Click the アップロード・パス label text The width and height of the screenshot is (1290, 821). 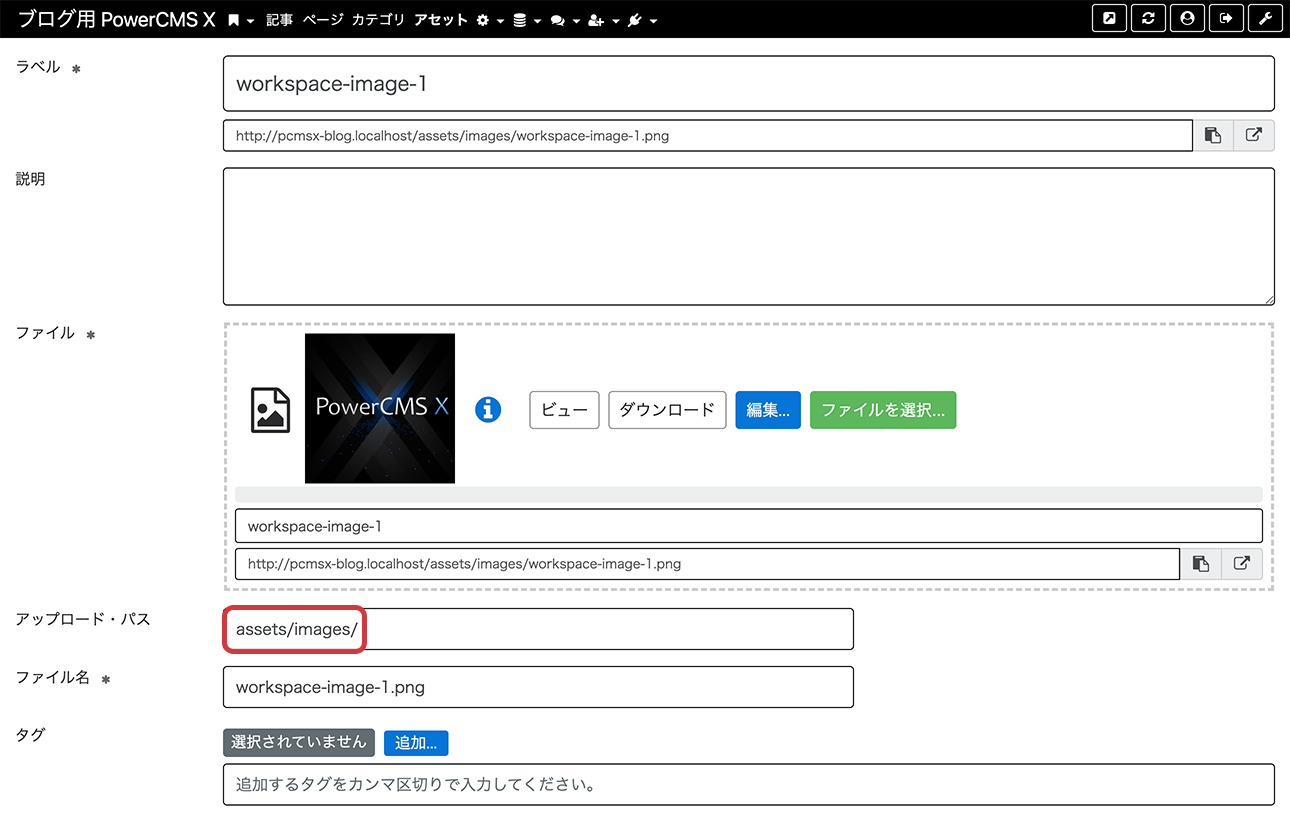click(x=83, y=619)
